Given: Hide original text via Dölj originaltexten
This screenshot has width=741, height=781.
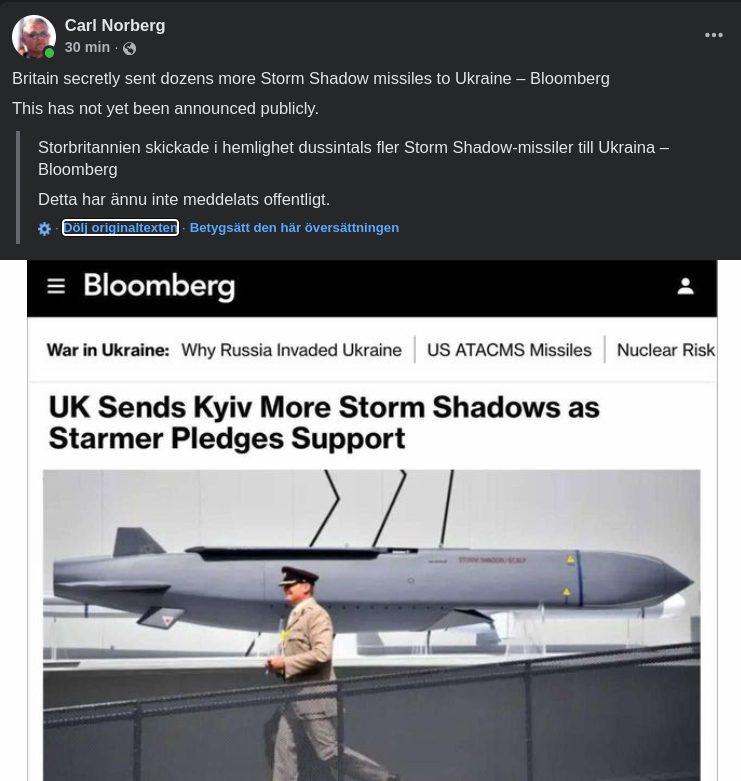Looking at the screenshot, I should click(120, 228).
